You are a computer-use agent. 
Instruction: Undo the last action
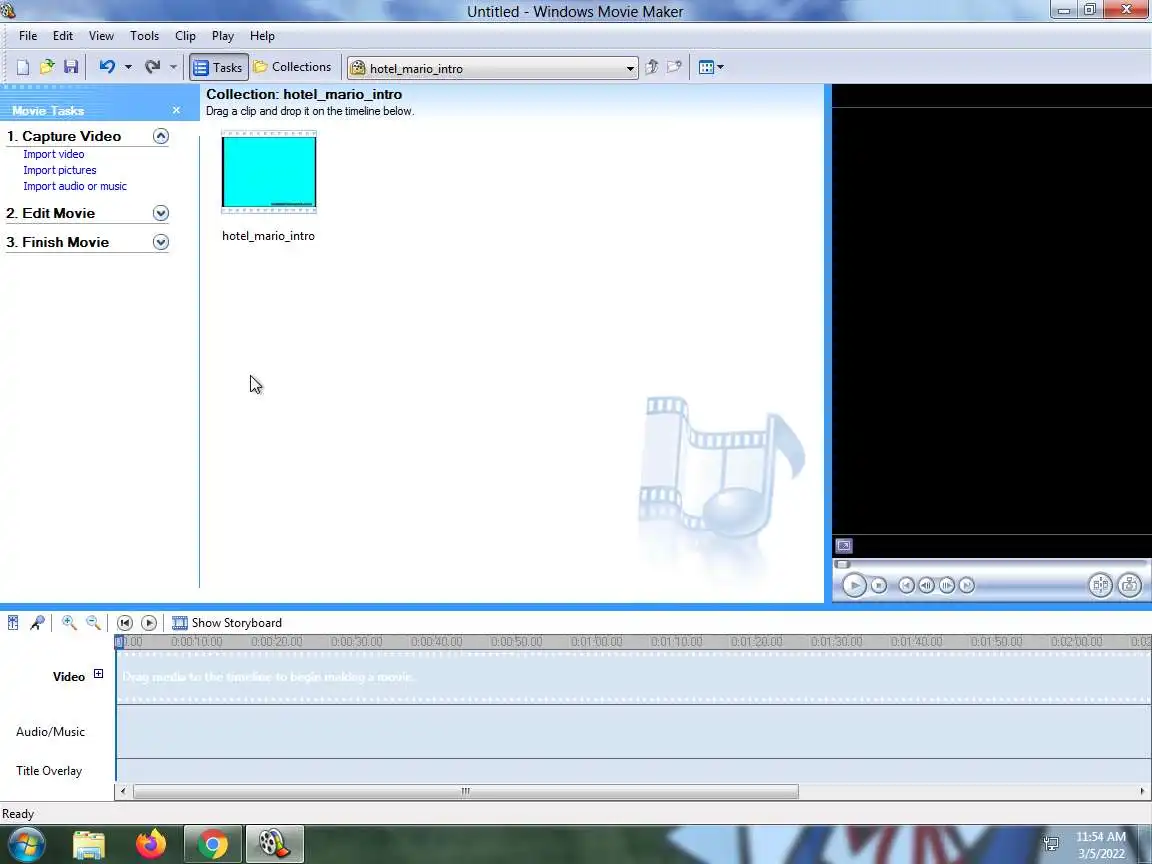pyautogui.click(x=107, y=68)
